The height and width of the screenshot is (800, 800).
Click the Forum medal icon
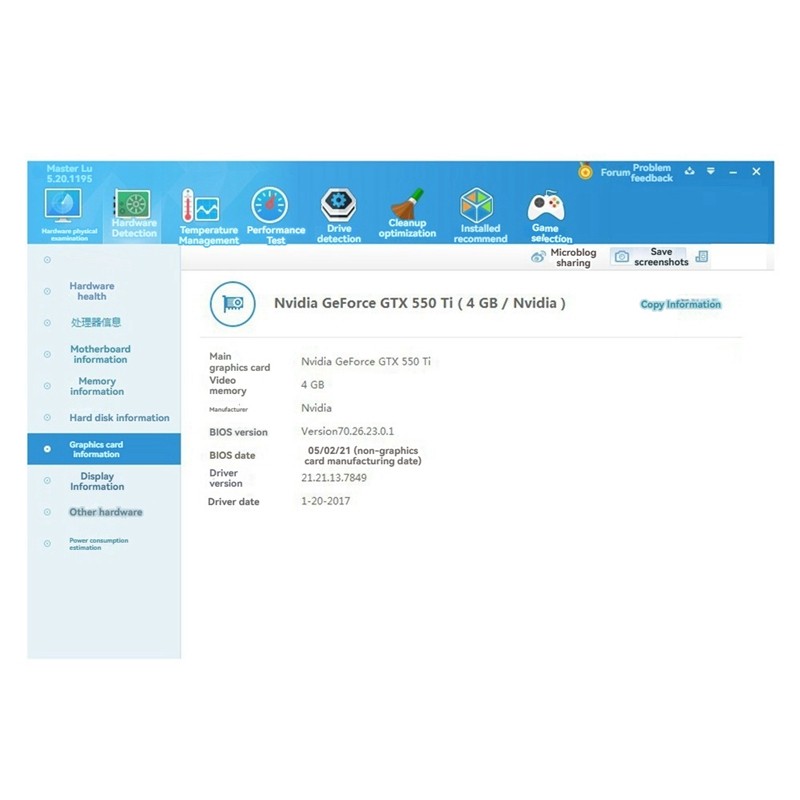point(585,172)
